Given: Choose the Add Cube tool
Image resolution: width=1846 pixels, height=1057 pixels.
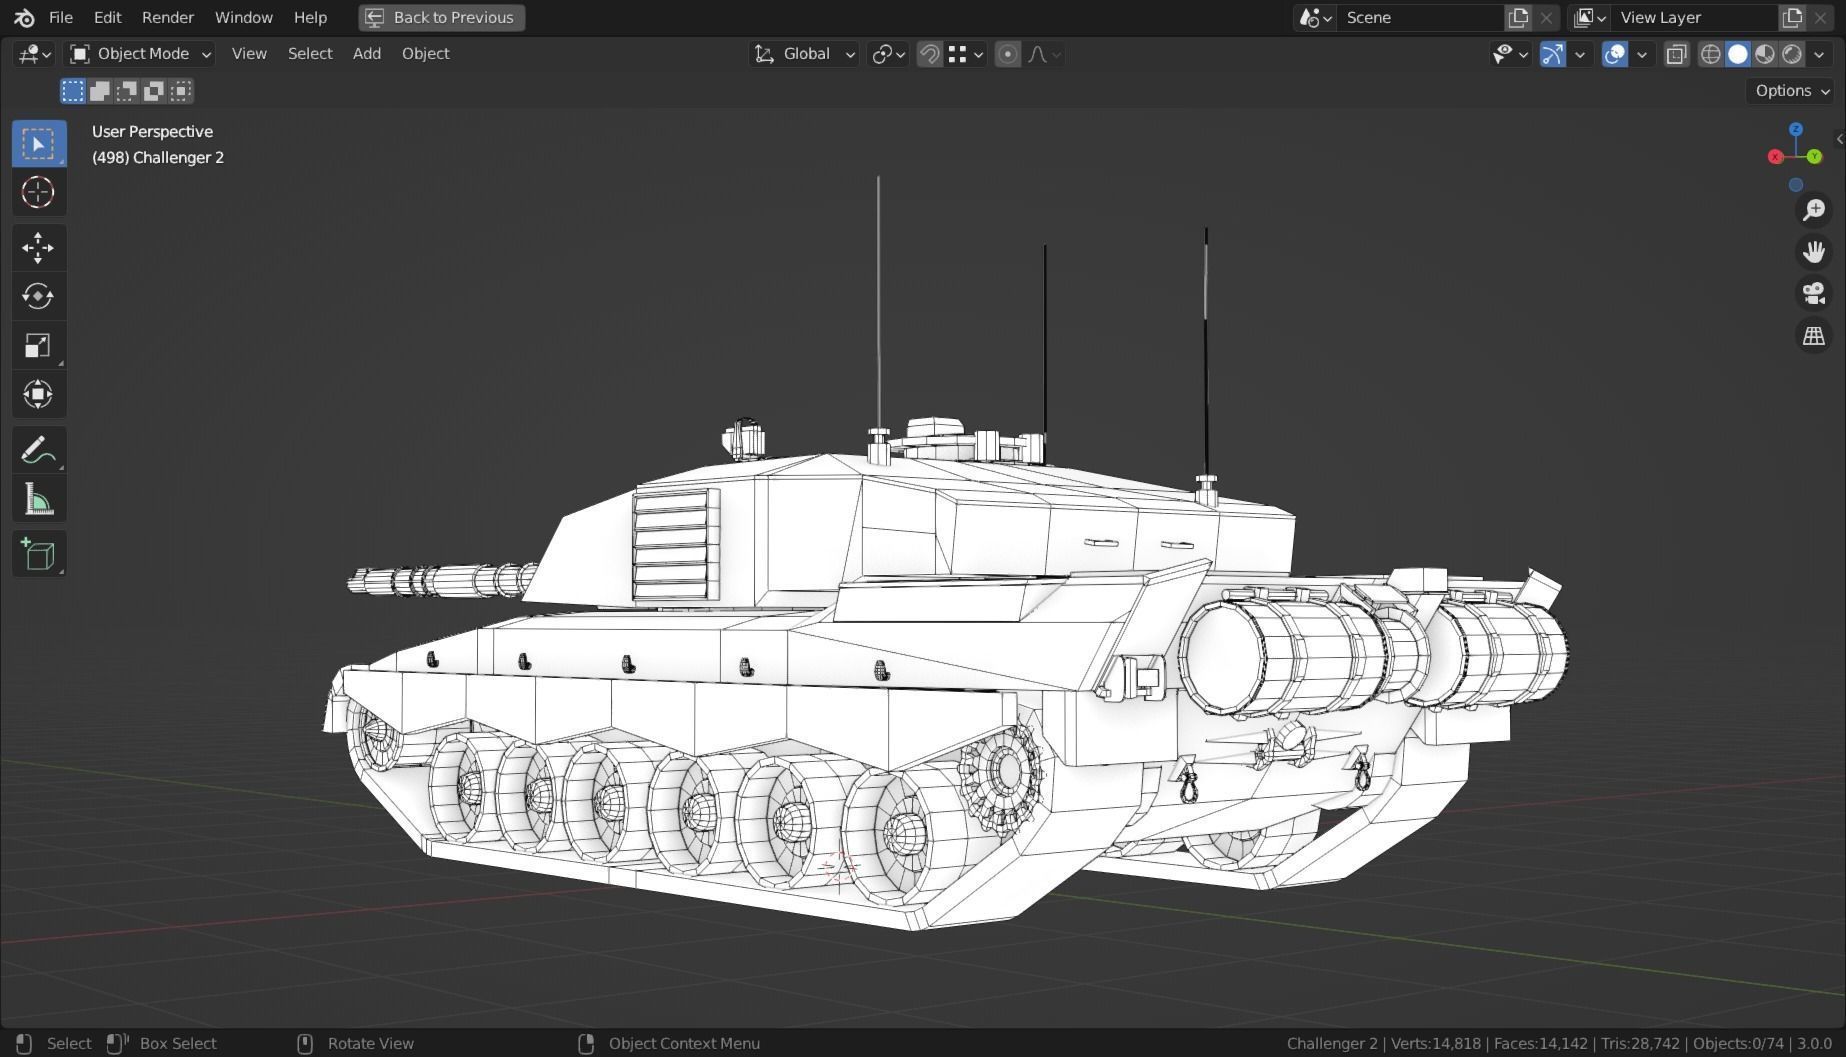Looking at the screenshot, I should coord(38,554).
